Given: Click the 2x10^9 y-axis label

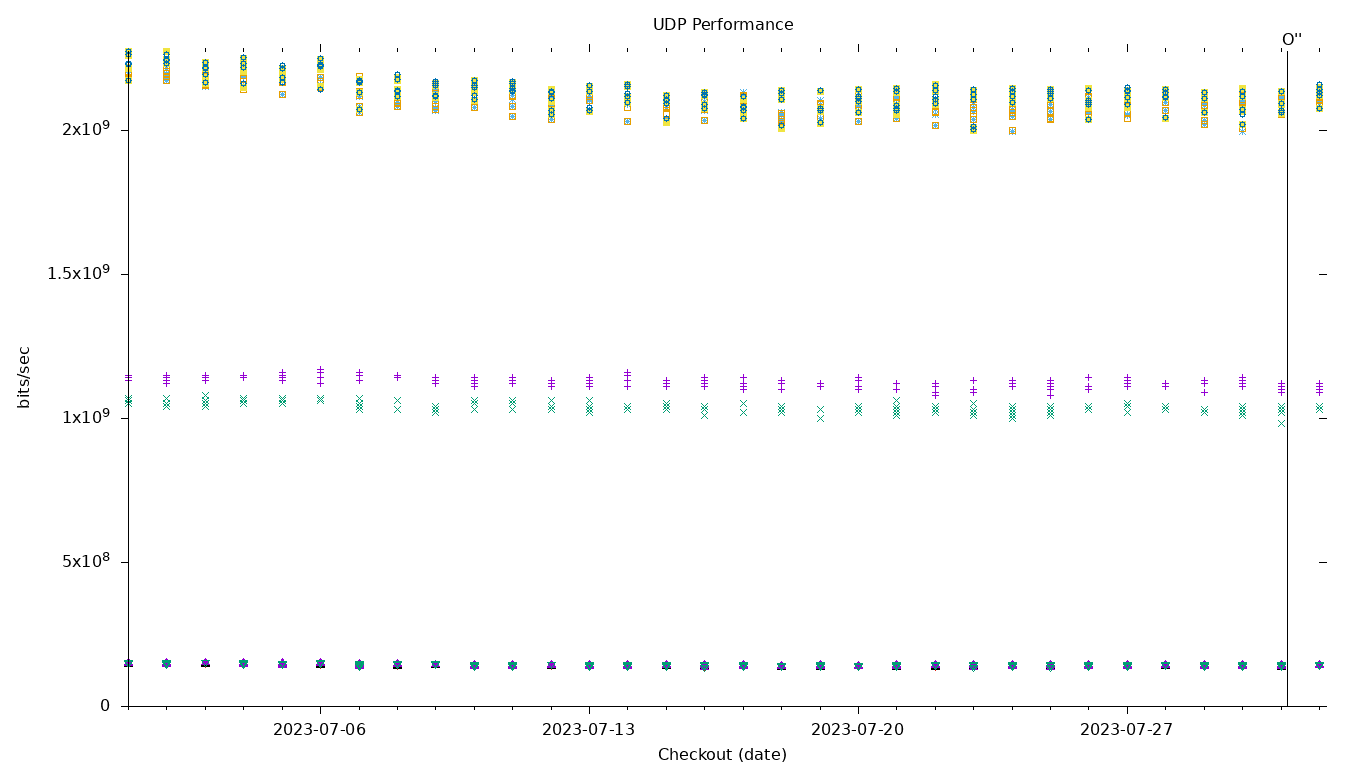Looking at the screenshot, I should [x=86, y=130].
